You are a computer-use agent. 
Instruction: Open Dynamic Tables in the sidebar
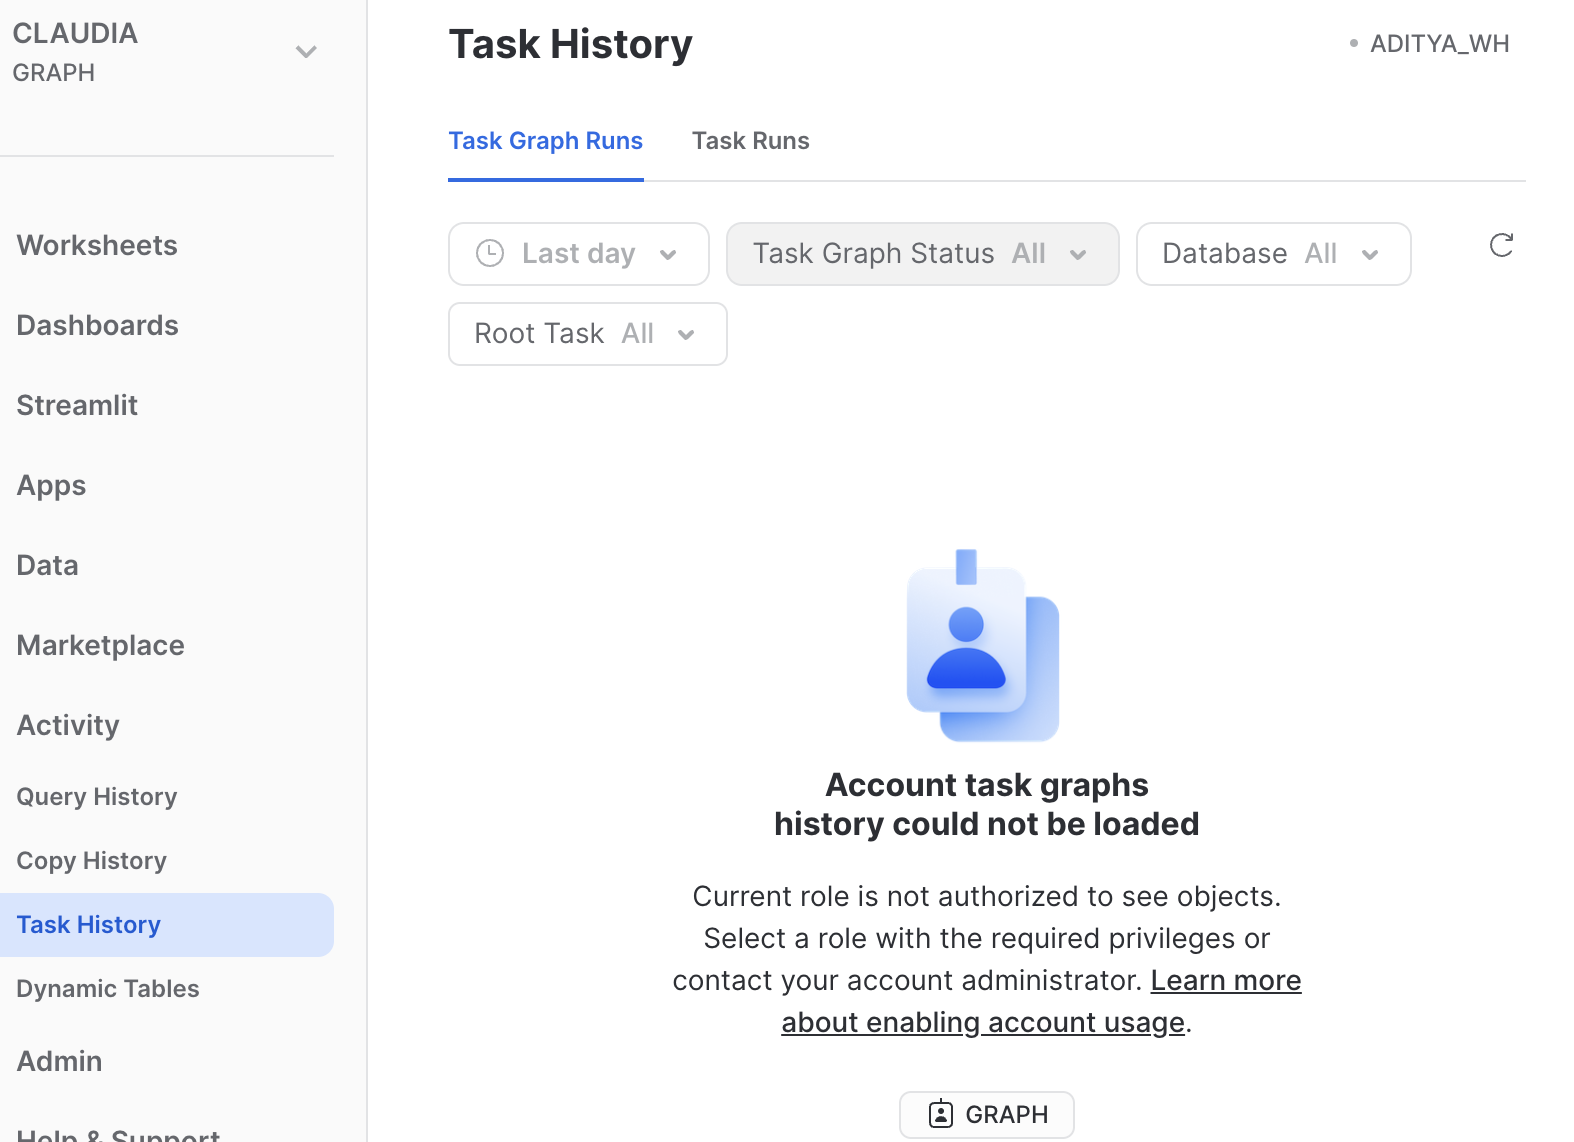[107, 989]
